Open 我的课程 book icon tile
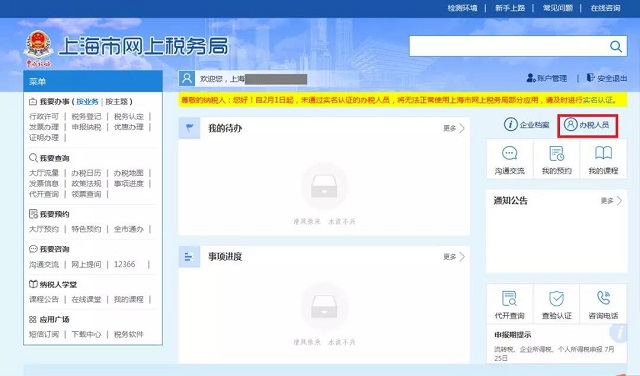640x376 pixels. [603, 159]
